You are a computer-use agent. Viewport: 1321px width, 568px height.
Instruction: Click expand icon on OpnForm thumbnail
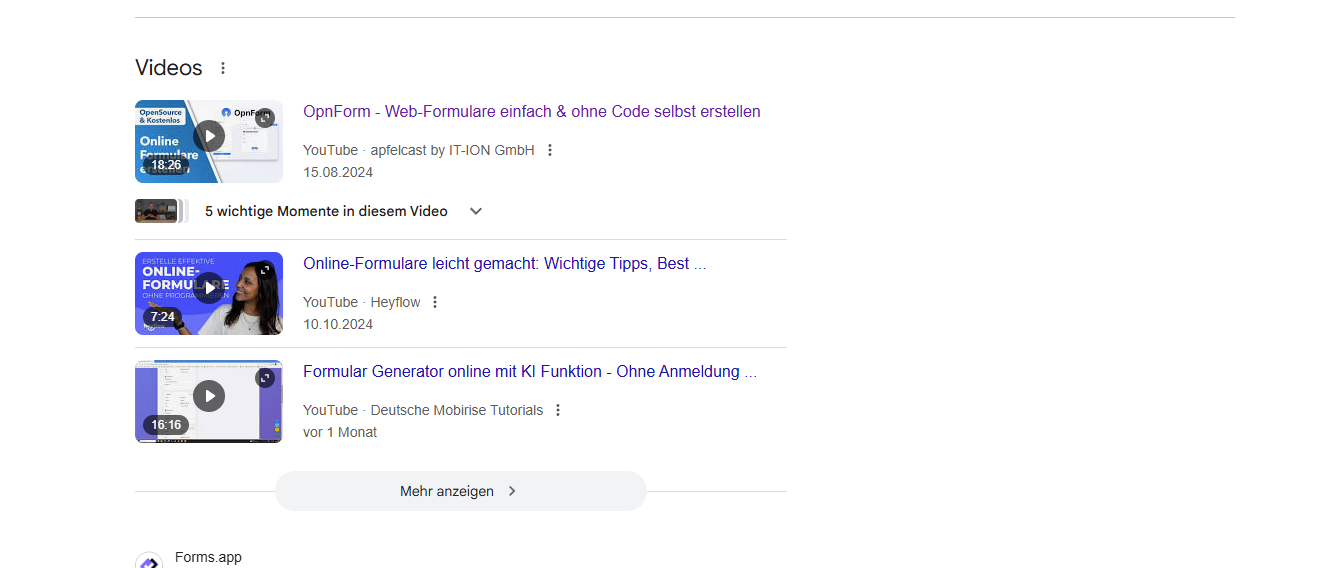coord(265,117)
